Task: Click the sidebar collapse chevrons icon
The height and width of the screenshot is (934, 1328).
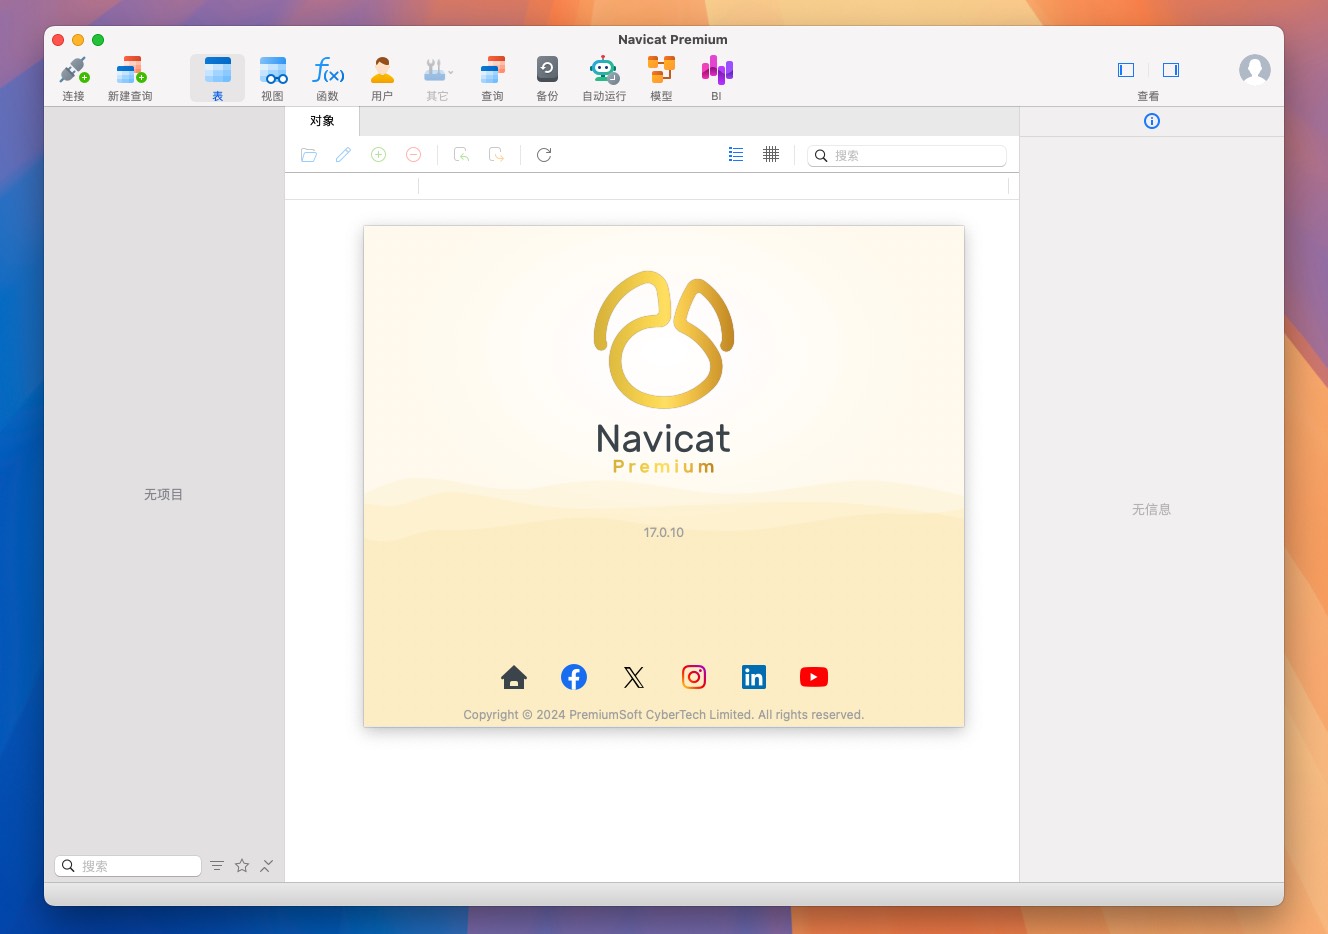Action: (267, 866)
